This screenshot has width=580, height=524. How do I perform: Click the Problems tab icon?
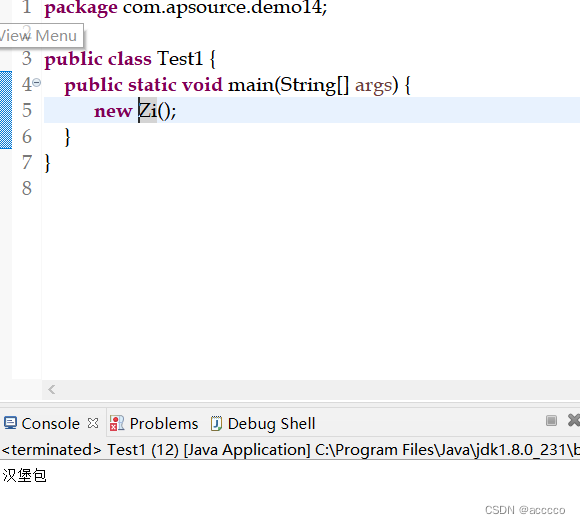[x=117, y=424]
